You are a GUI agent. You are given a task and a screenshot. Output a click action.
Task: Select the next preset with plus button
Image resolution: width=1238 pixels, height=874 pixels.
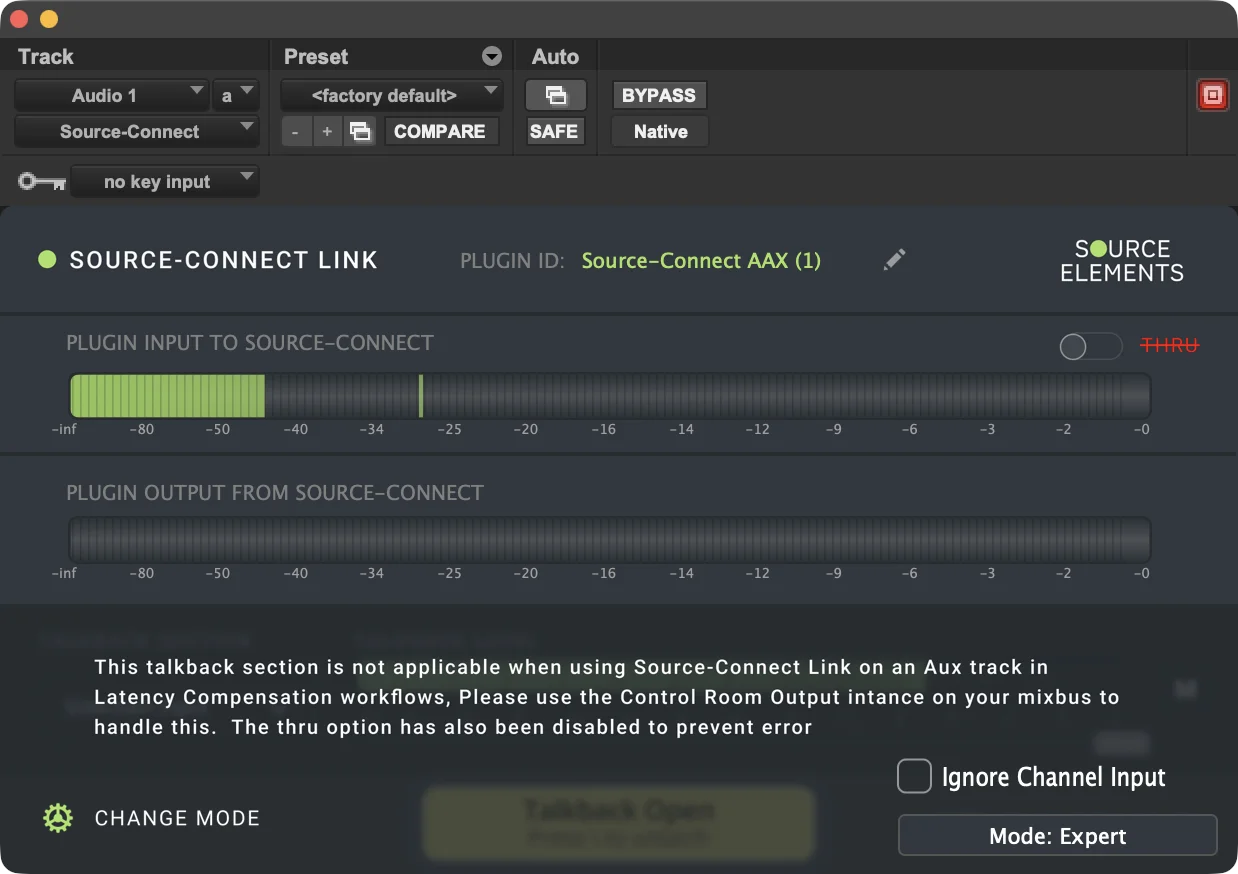(327, 131)
